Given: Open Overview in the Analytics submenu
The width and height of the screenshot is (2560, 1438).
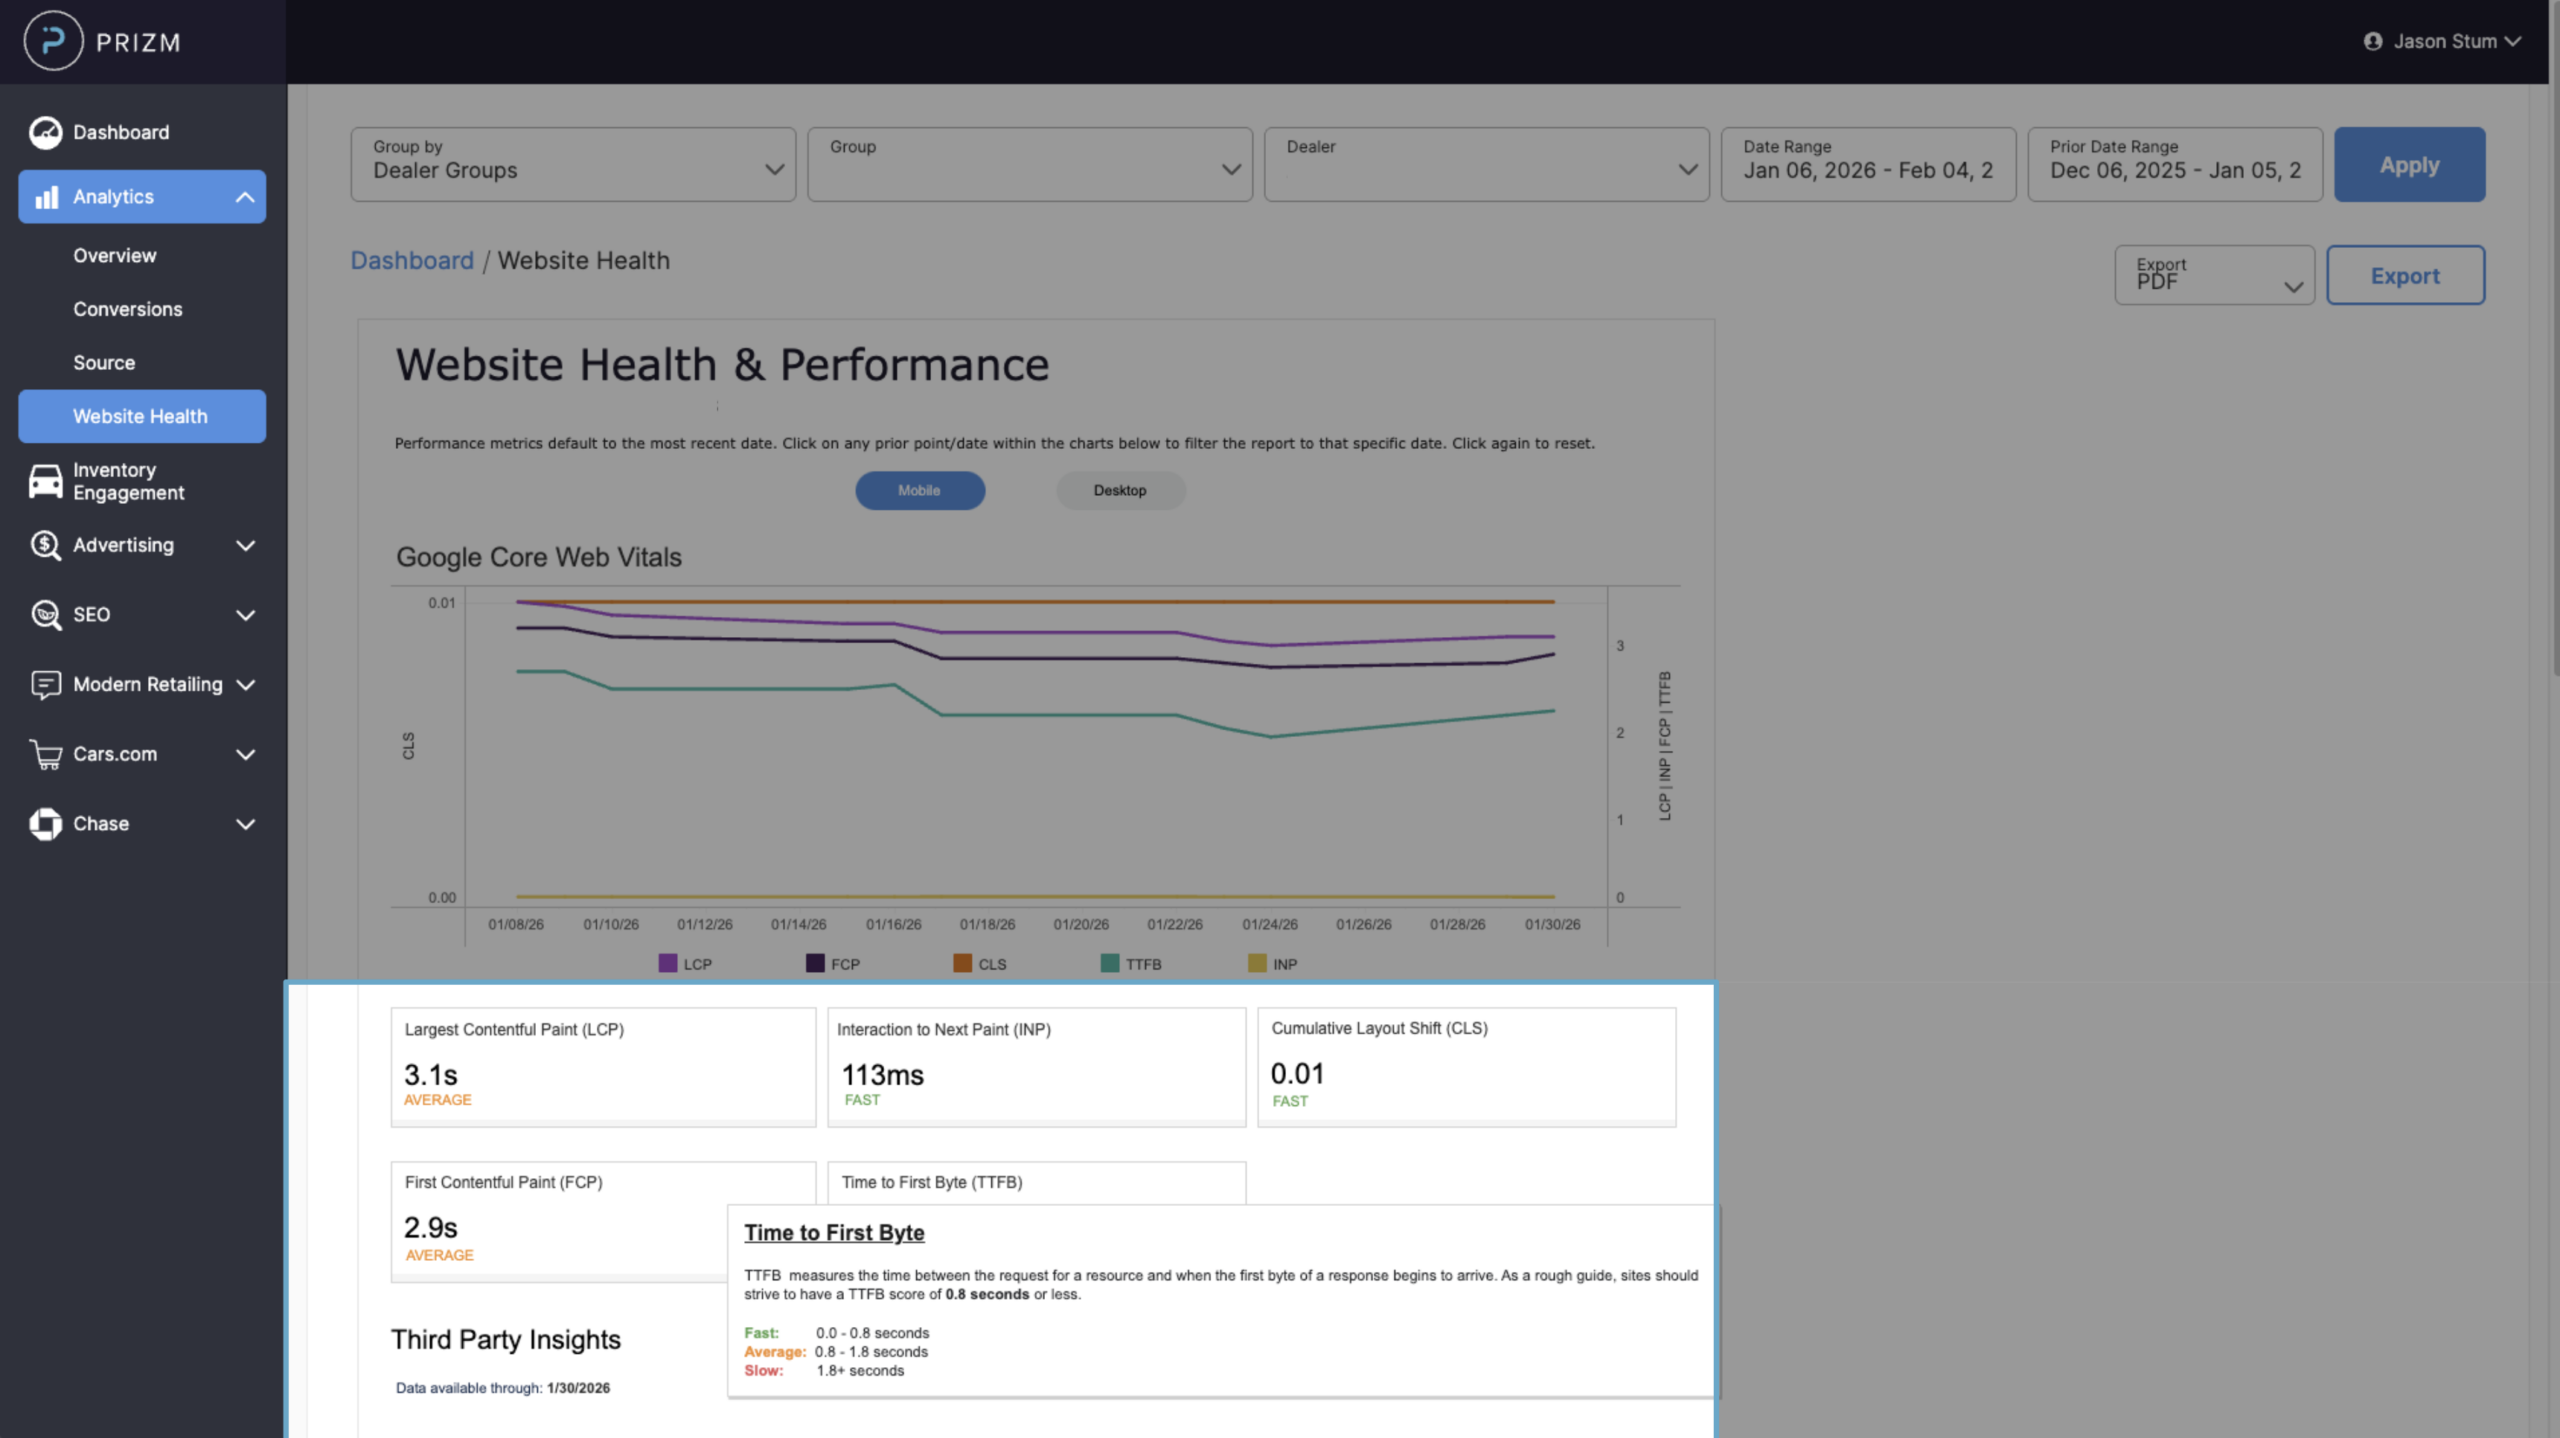Looking at the screenshot, I should [114, 255].
